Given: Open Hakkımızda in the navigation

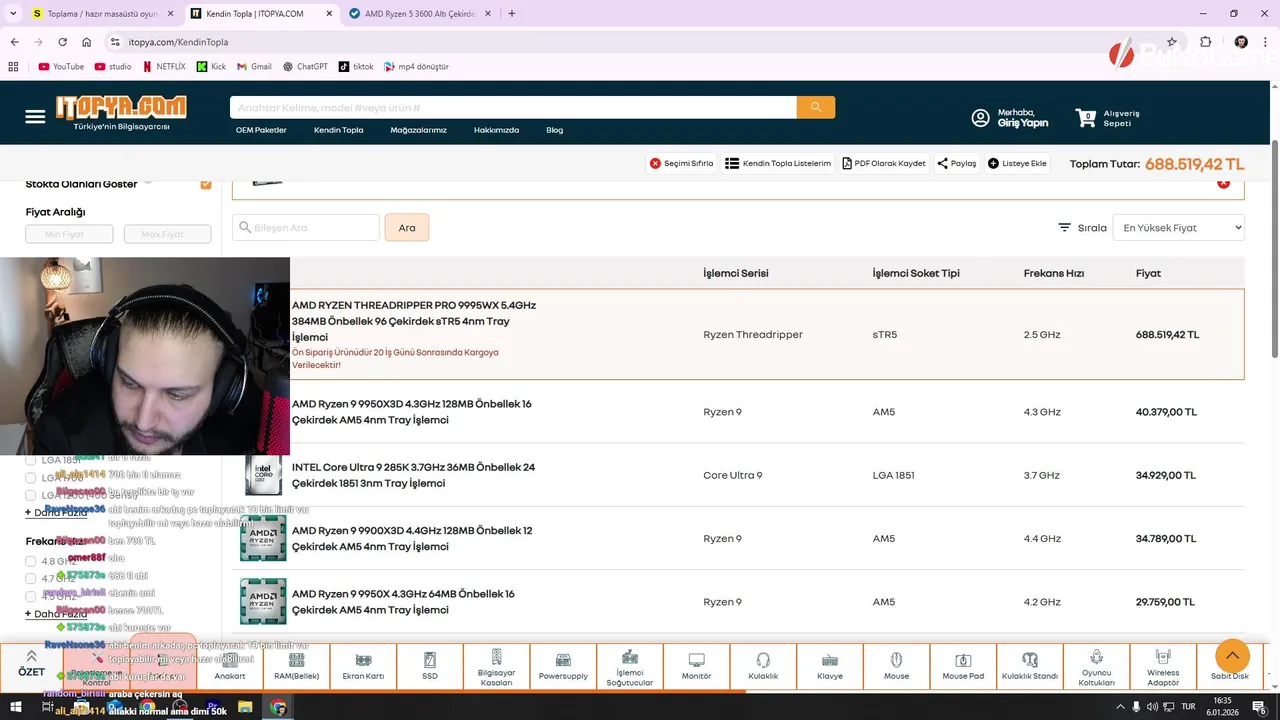Looking at the screenshot, I should pos(496,130).
